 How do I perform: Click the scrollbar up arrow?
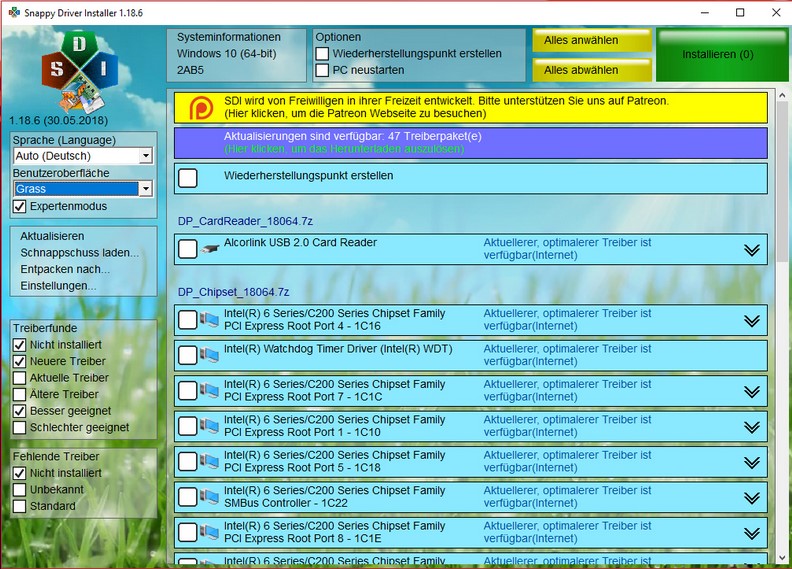(x=782, y=95)
